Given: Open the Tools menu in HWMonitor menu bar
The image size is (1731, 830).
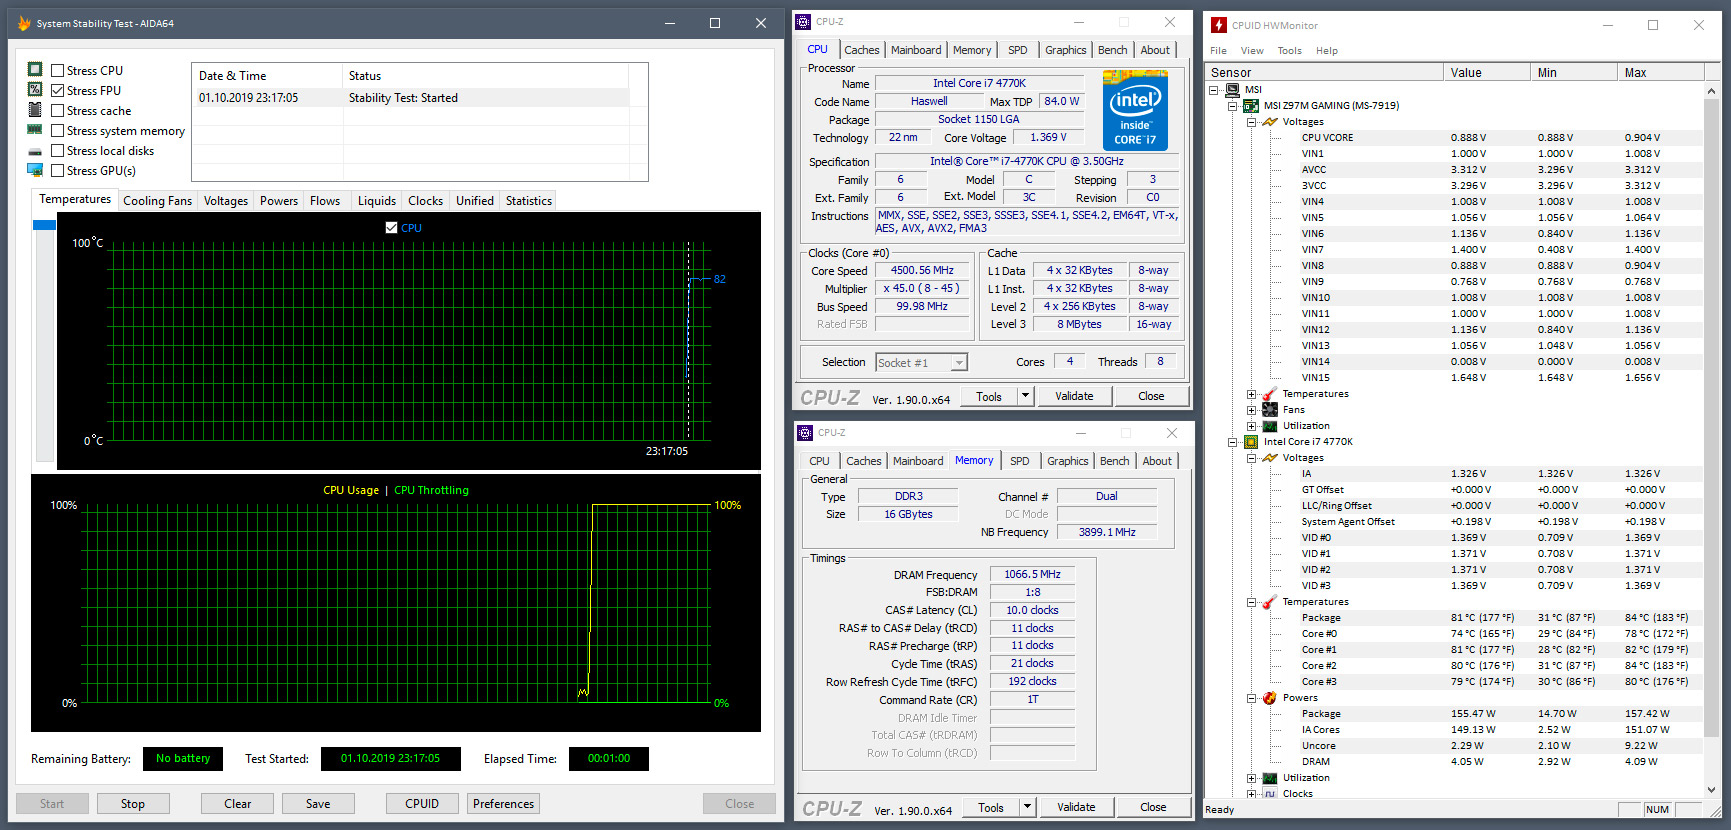Looking at the screenshot, I should 1290,51.
